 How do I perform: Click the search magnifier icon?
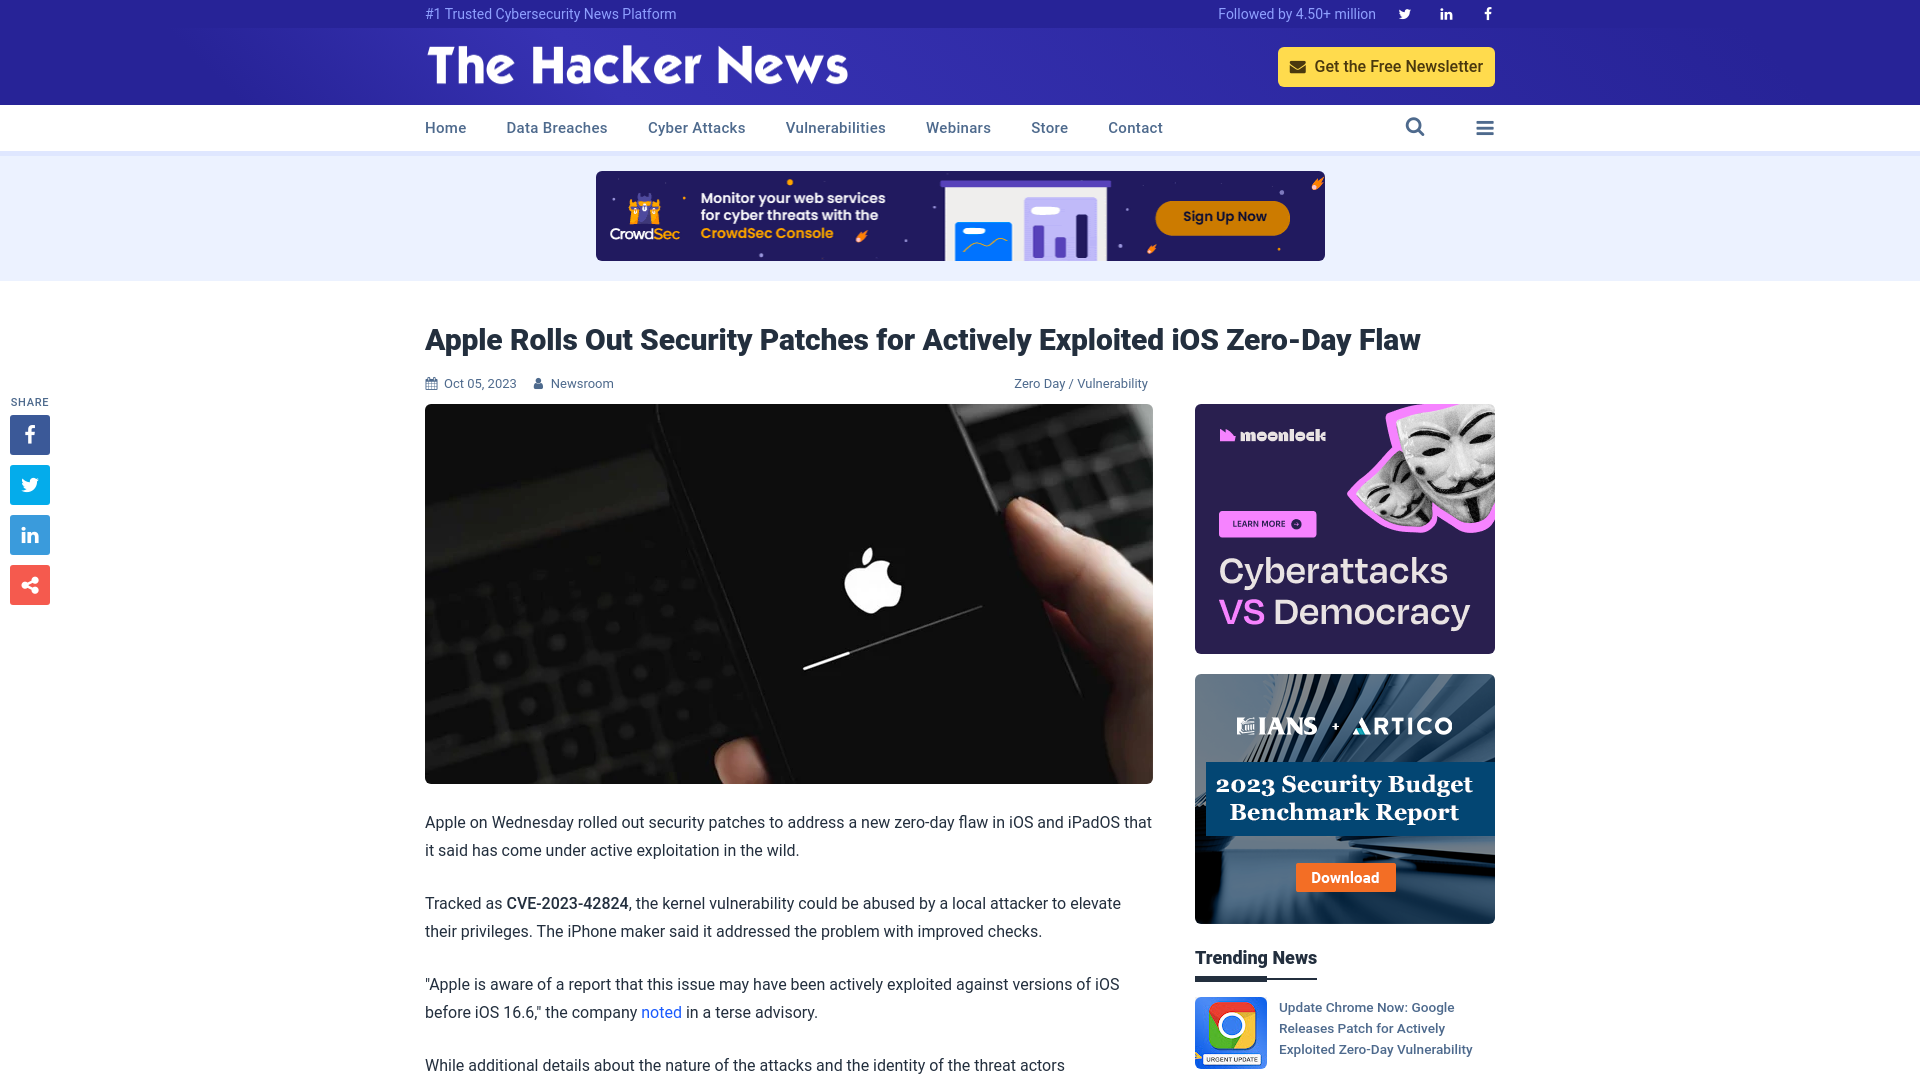pos(1415,127)
